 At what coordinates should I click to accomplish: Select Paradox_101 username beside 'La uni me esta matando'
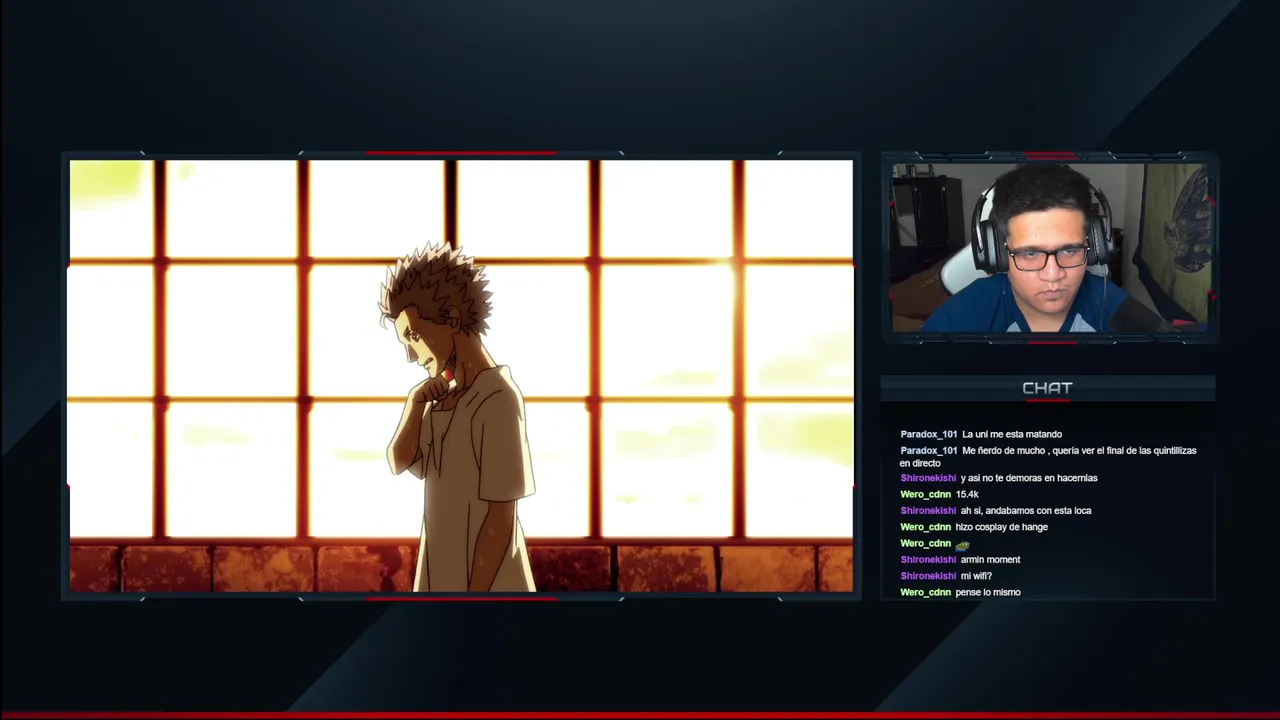tap(928, 434)
